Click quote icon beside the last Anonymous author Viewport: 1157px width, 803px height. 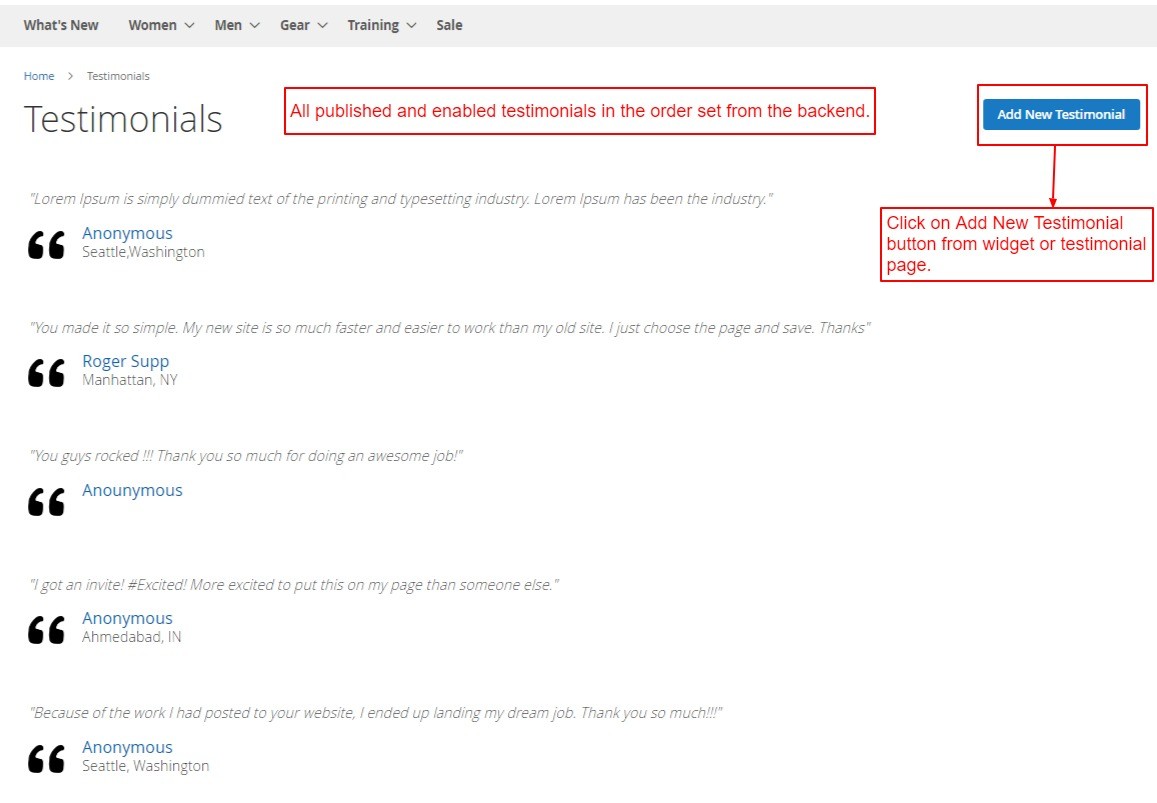(46, 759)
